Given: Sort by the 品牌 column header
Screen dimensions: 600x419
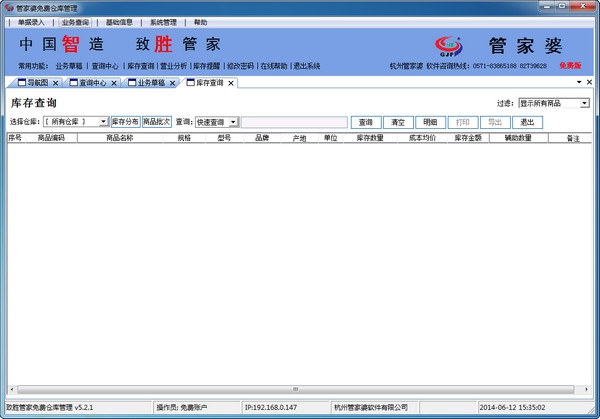Looking at the screenshot, I should point(262,138).
